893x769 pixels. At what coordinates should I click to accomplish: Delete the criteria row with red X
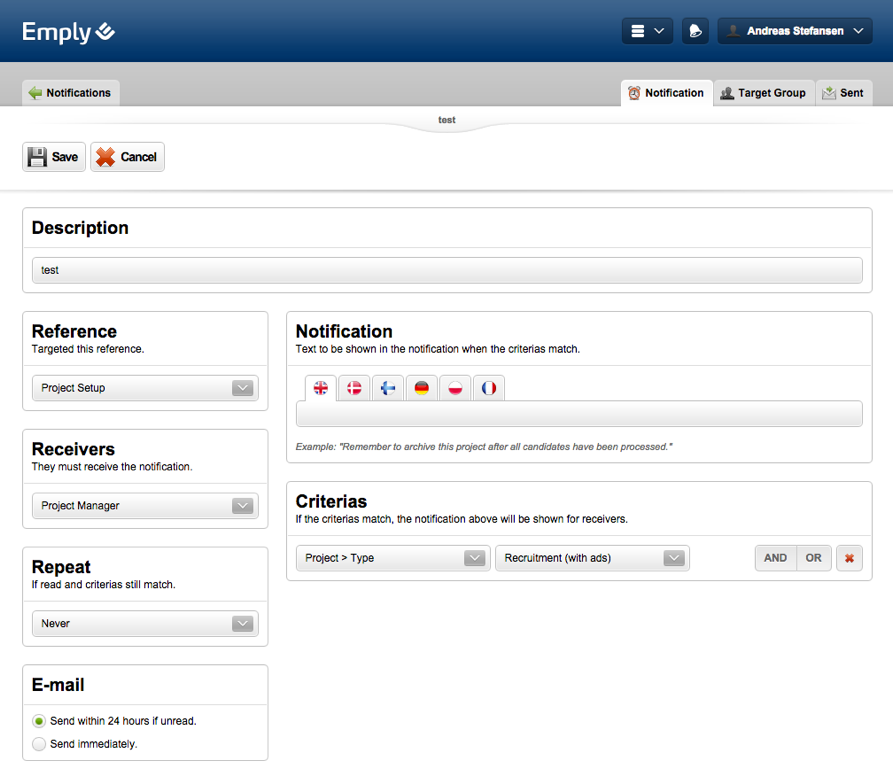tap(849, 558)
